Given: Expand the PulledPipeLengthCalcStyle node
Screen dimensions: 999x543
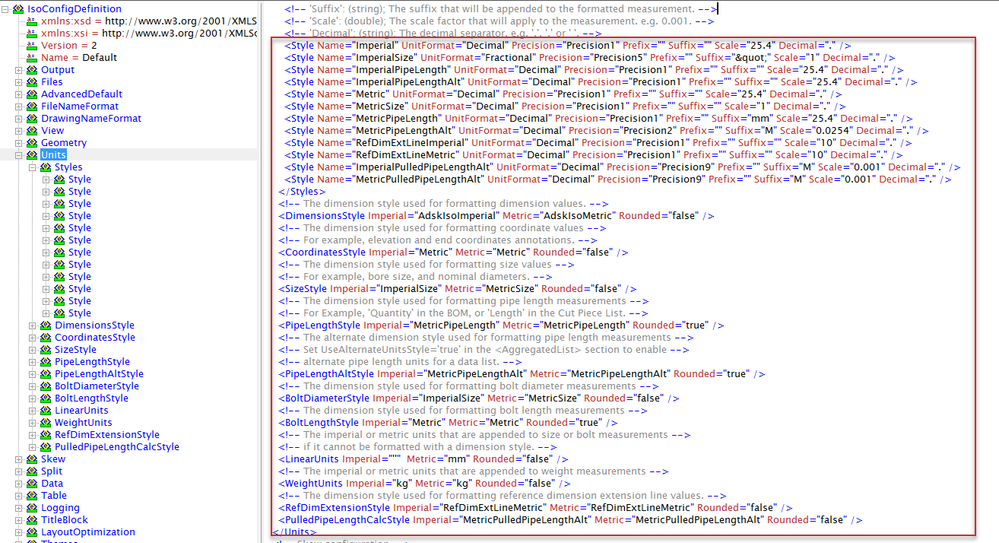Looking at the screenshot, I should click(32, 447).
